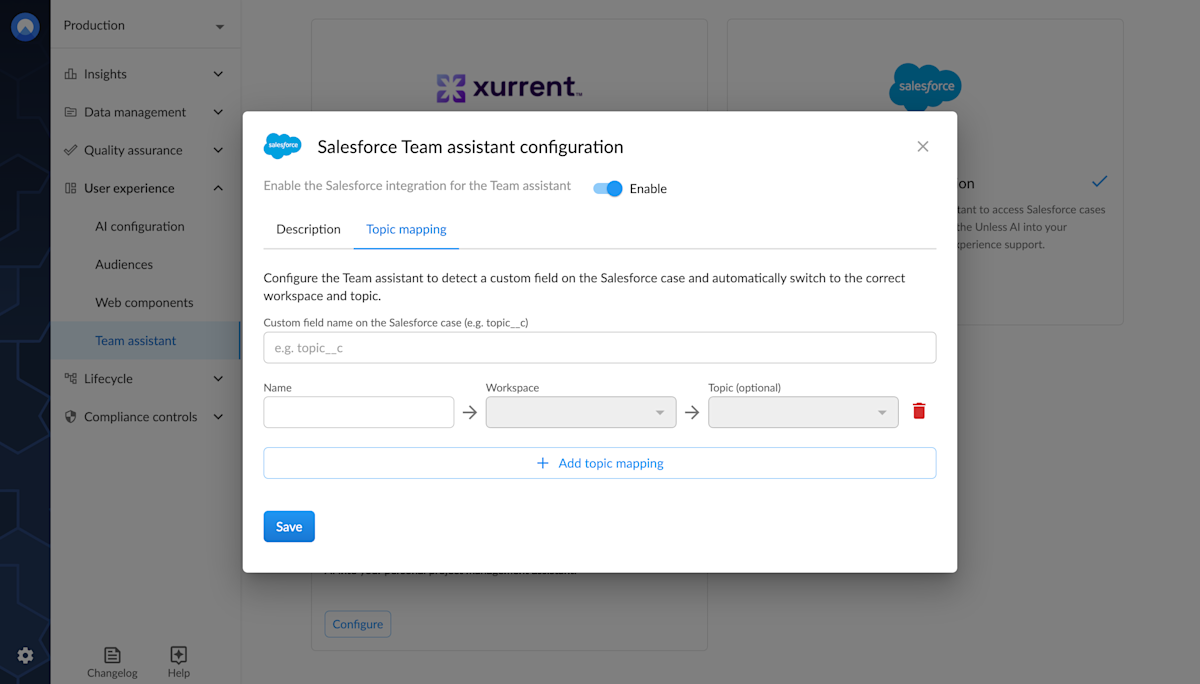Click the Help icon at the bottom
This screenshot has height=684, width=1200.
(x=178, y=656)
